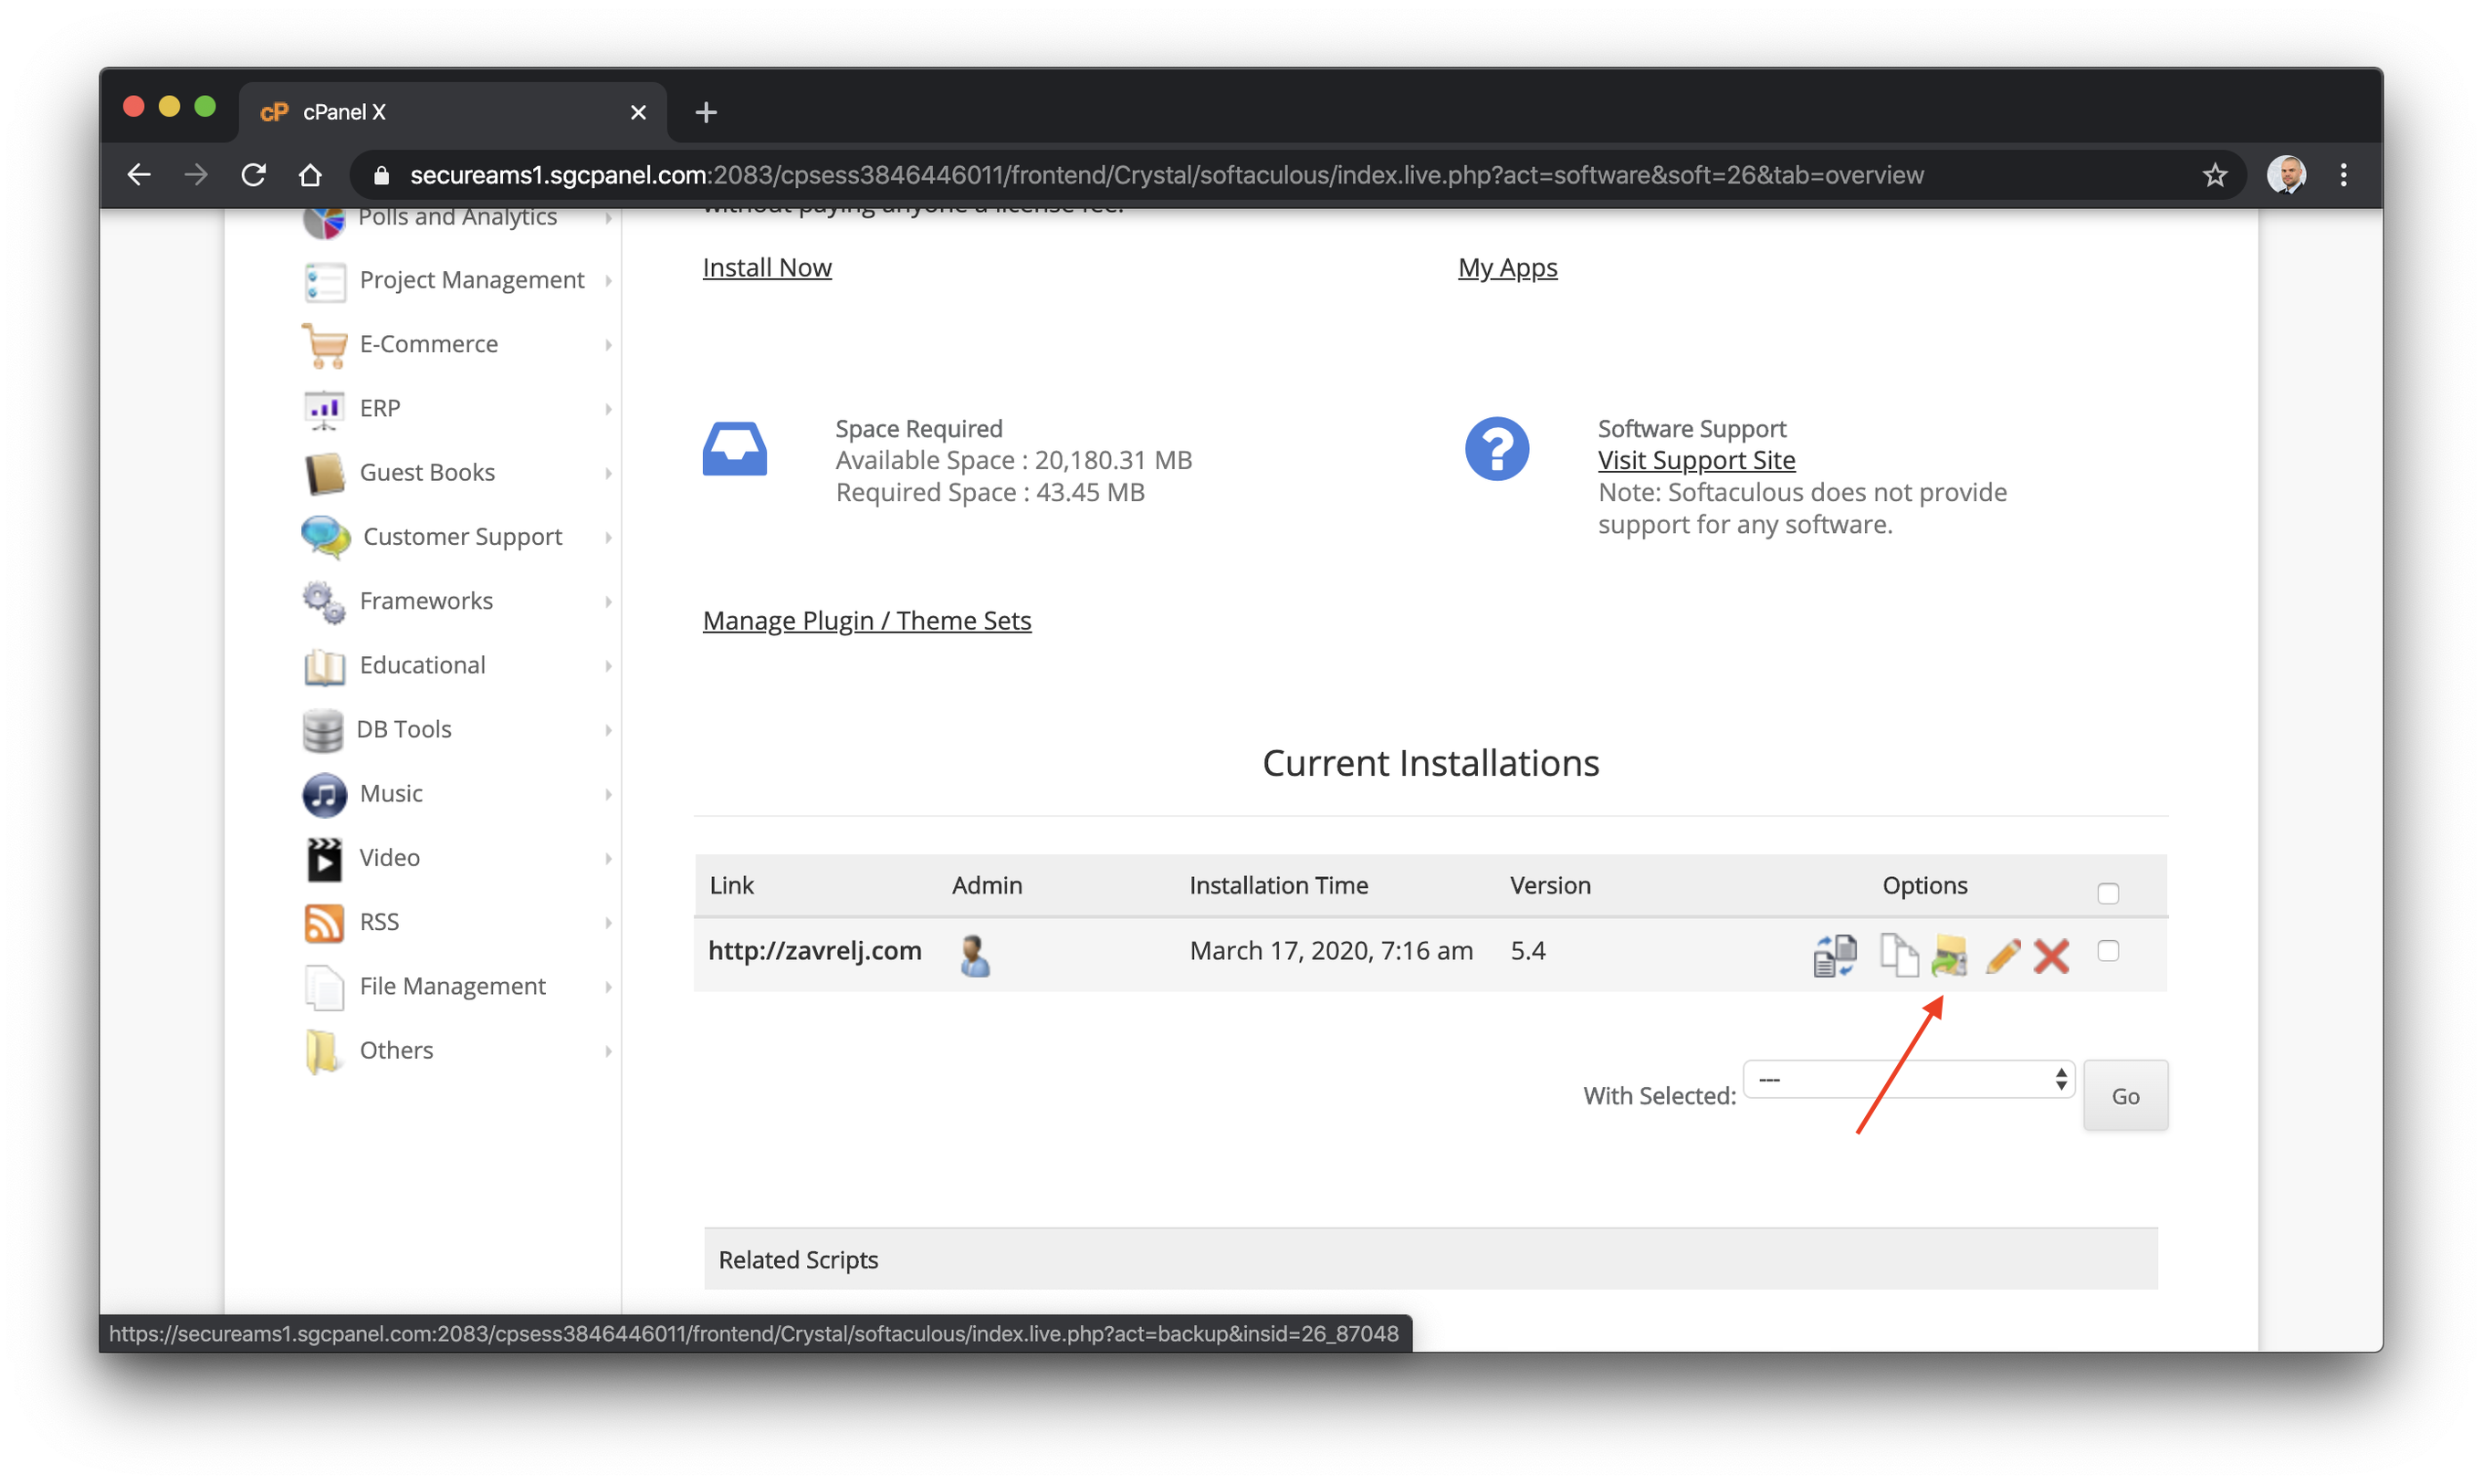The height and width of the screenshot is (1484, 2483).
Task: Click the Customer Support chat bubble icon
Action: [325, 537]
